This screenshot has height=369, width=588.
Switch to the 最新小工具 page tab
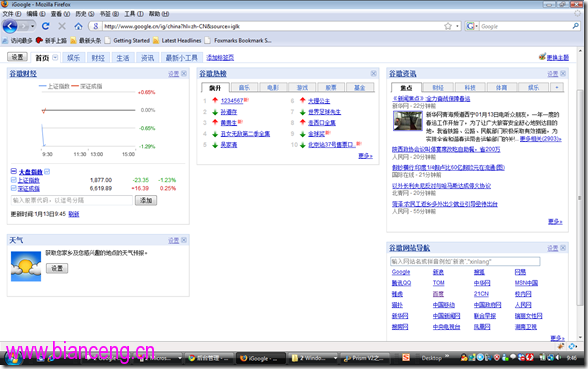click(x=182, y=58)
